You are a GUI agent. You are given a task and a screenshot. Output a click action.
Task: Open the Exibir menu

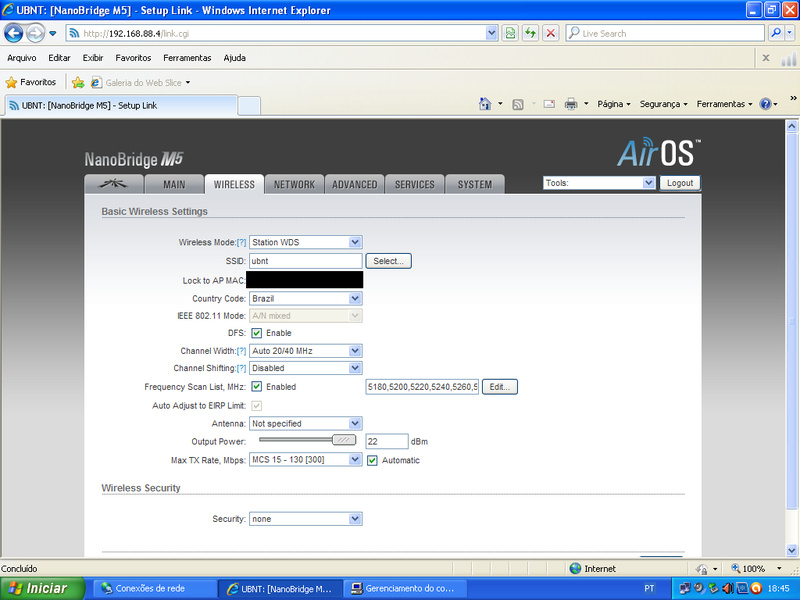pyautogui.click(x=93, y=58)
